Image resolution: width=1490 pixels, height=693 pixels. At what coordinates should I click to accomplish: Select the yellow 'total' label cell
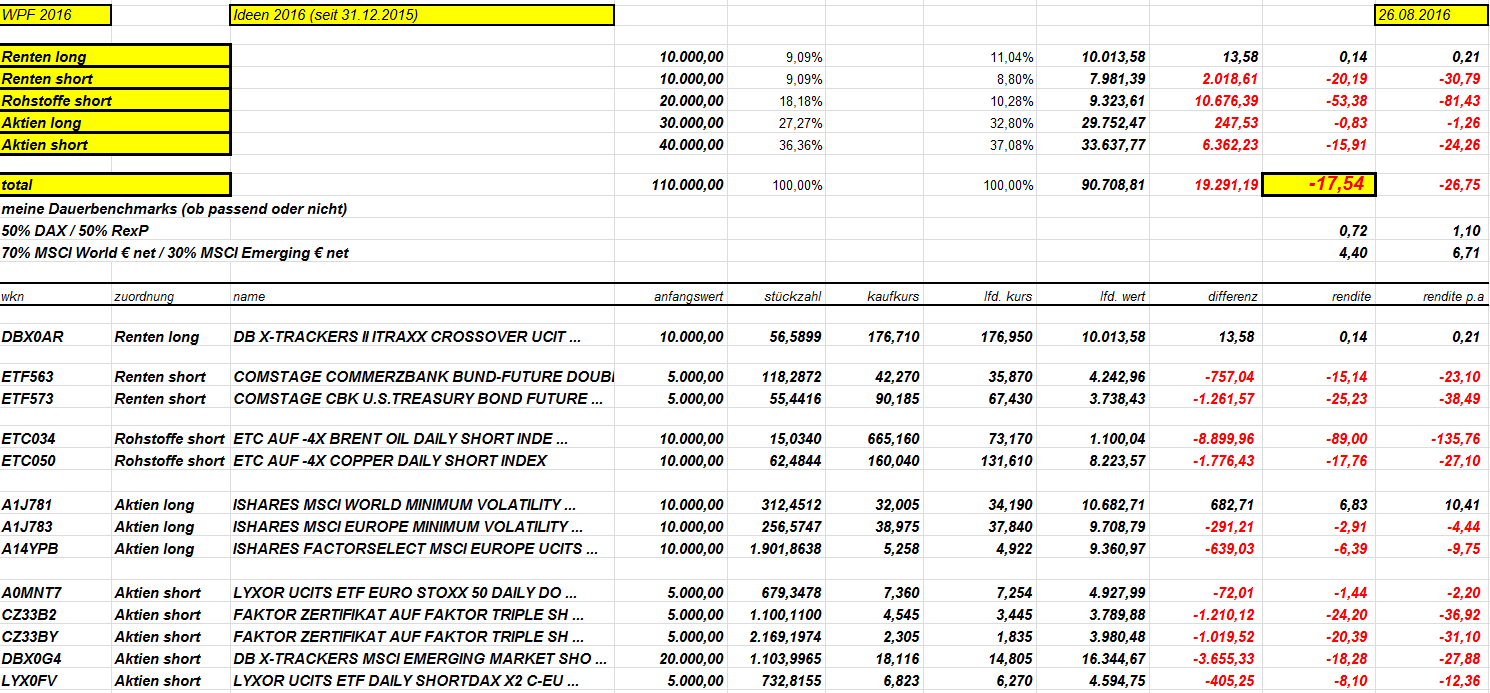click(x=115, y=185)
